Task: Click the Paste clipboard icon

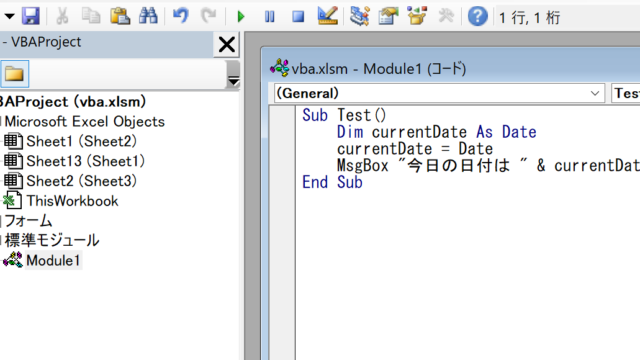Action: 120,16
